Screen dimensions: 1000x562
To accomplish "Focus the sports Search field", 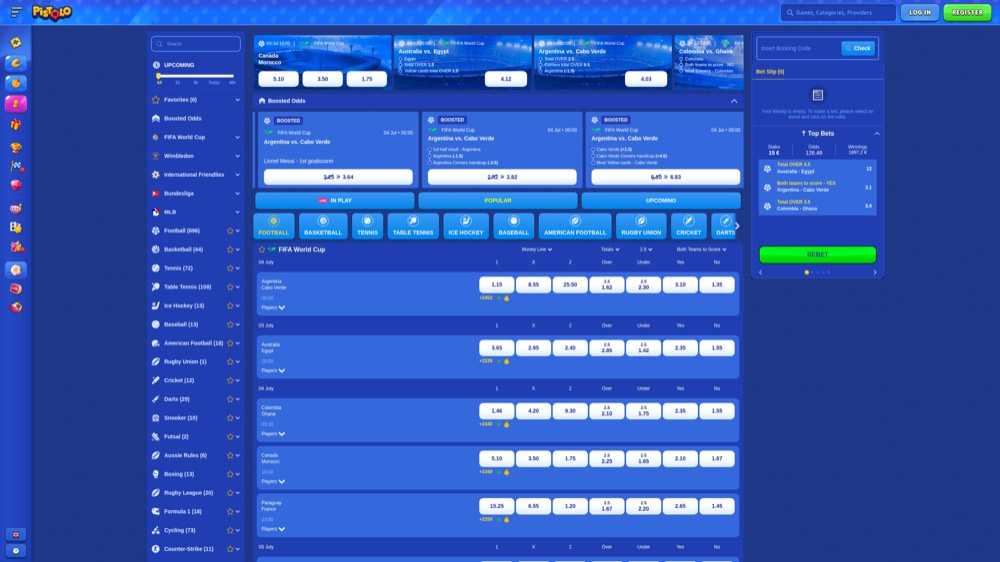I will click(196, 44).
